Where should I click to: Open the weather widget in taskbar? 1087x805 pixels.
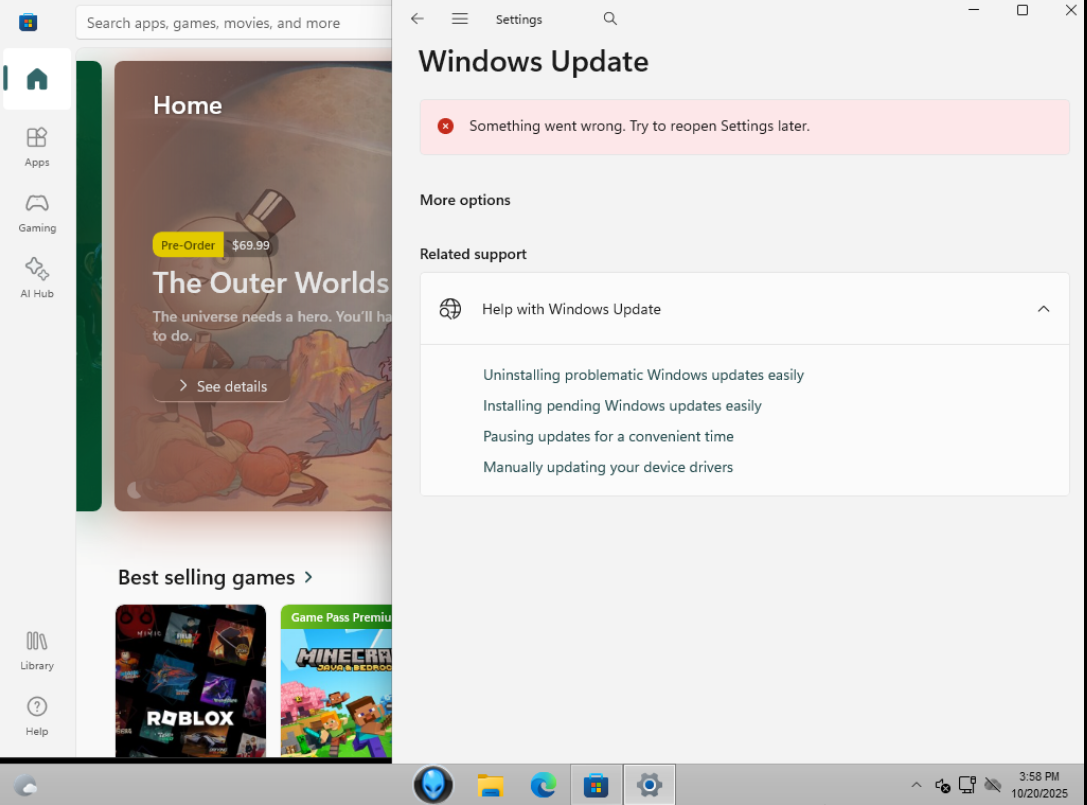point(26,786)
